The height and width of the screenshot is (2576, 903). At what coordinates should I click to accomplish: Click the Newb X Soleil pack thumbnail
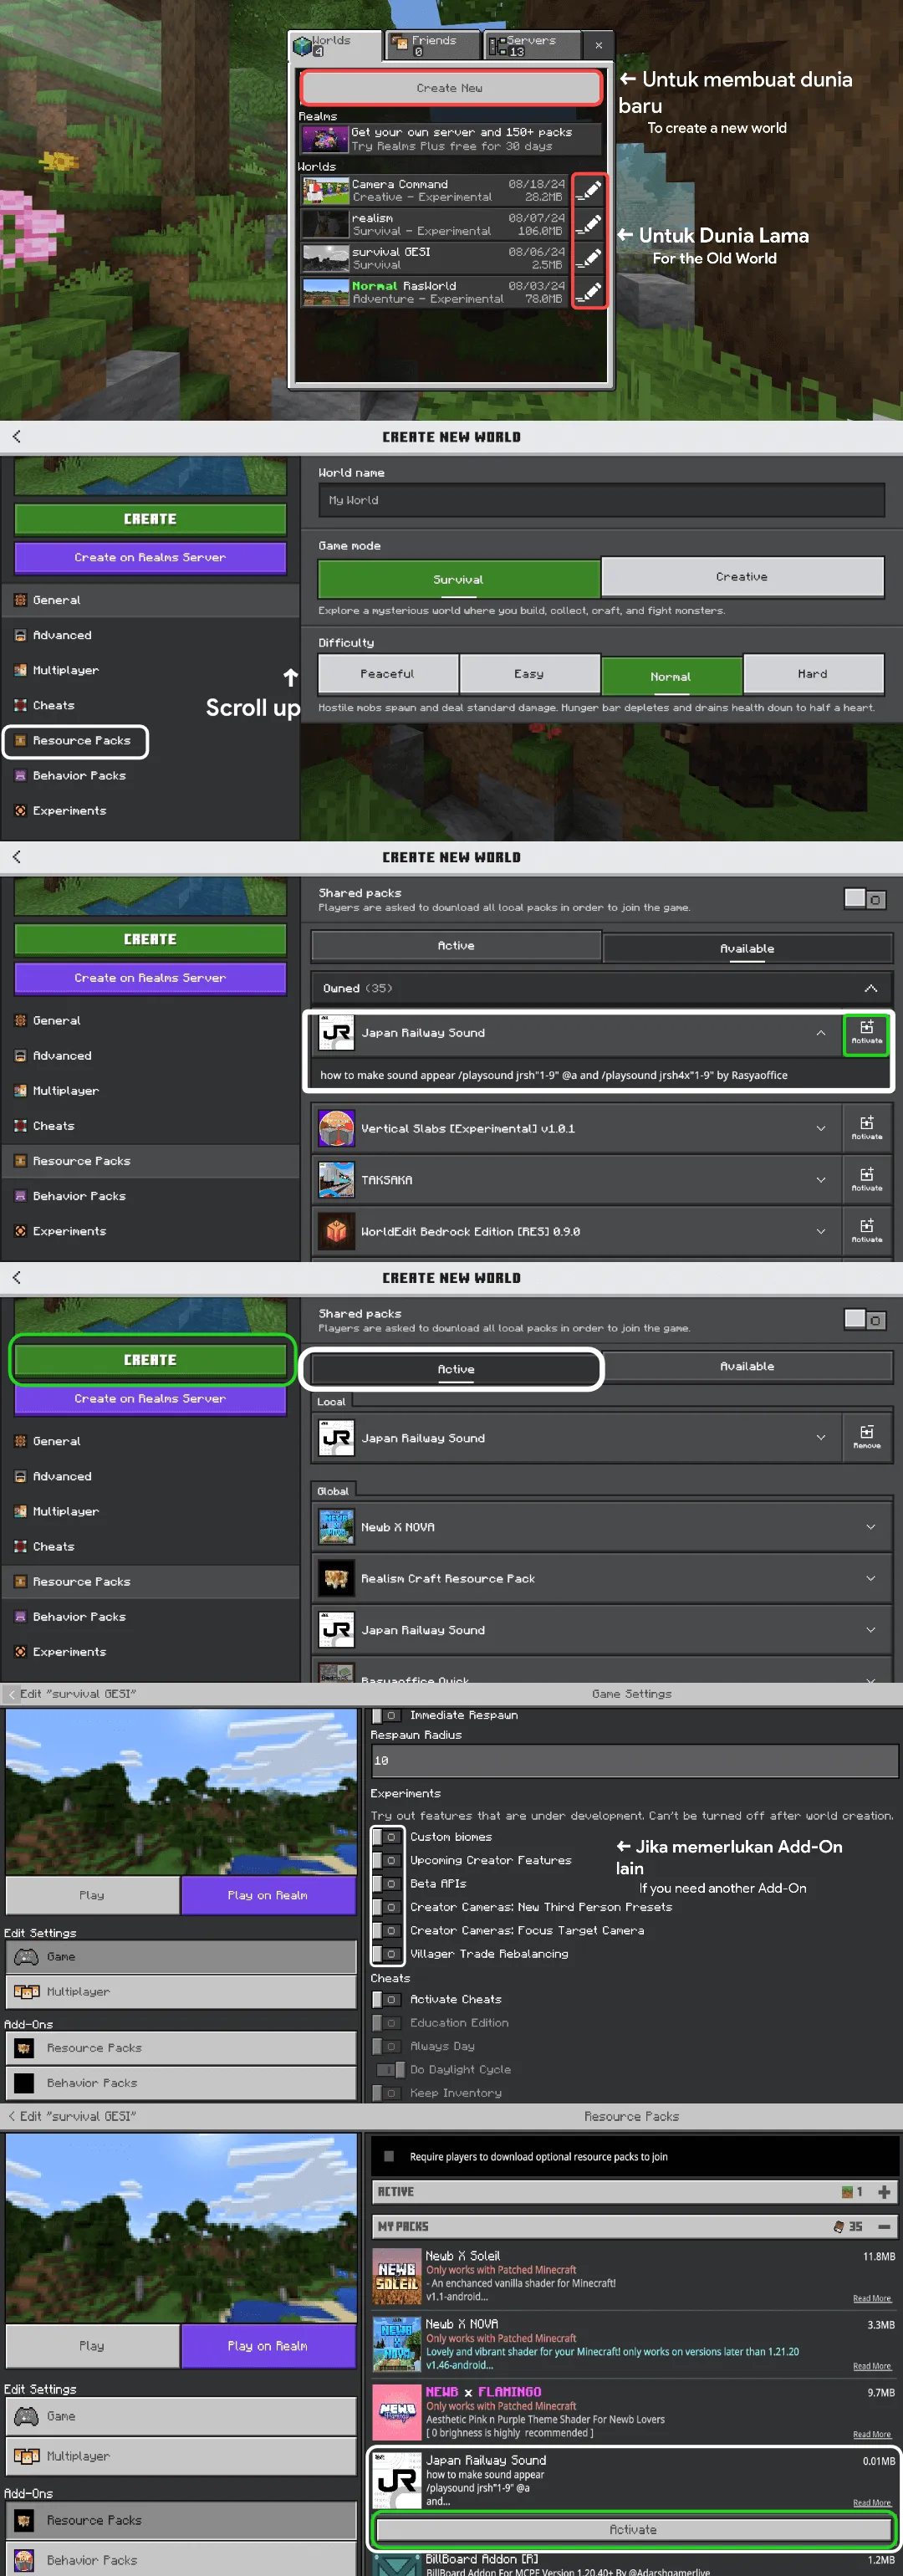point(397,2276)
